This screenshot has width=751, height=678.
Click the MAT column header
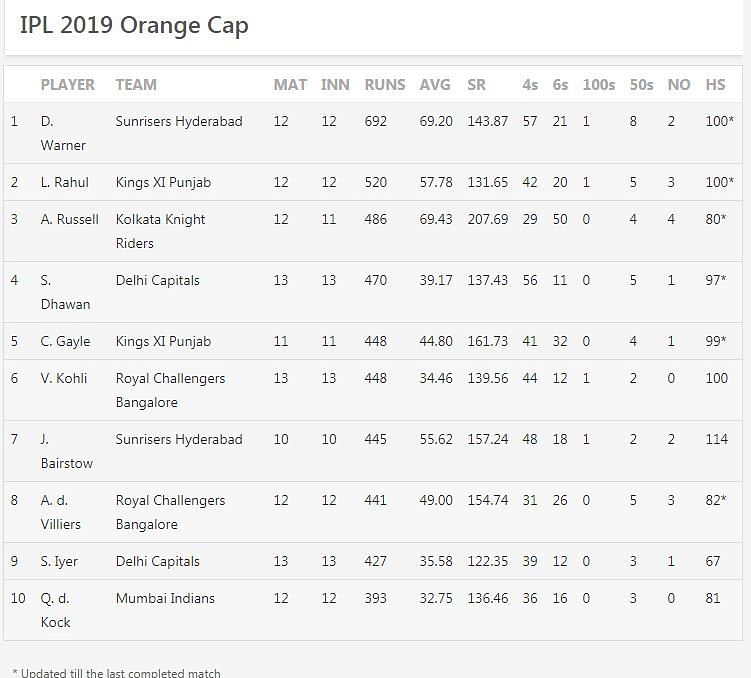[290, 85]
